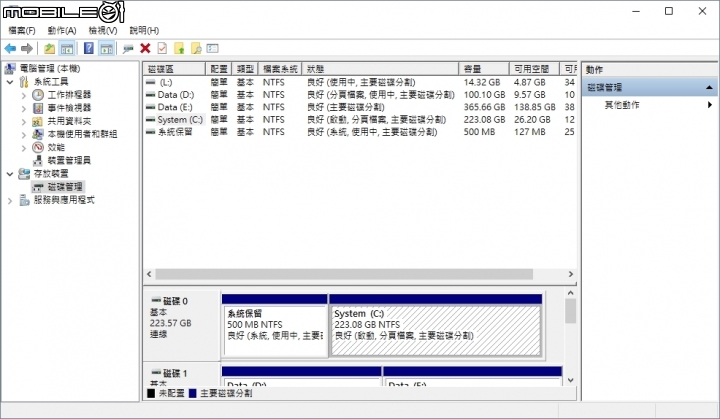Toggle the Show/Hide Console Tree icon
The width and height of the screenshot is (720, 419).
click(67, 48)
